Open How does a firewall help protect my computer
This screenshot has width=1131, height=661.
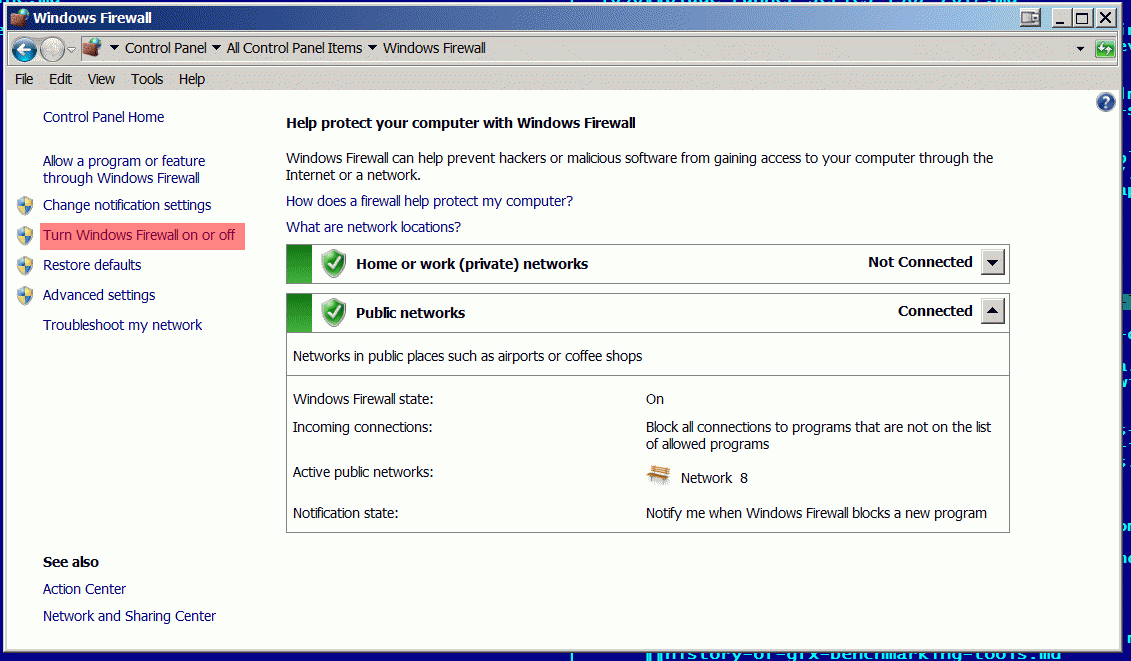pos(429,201)
